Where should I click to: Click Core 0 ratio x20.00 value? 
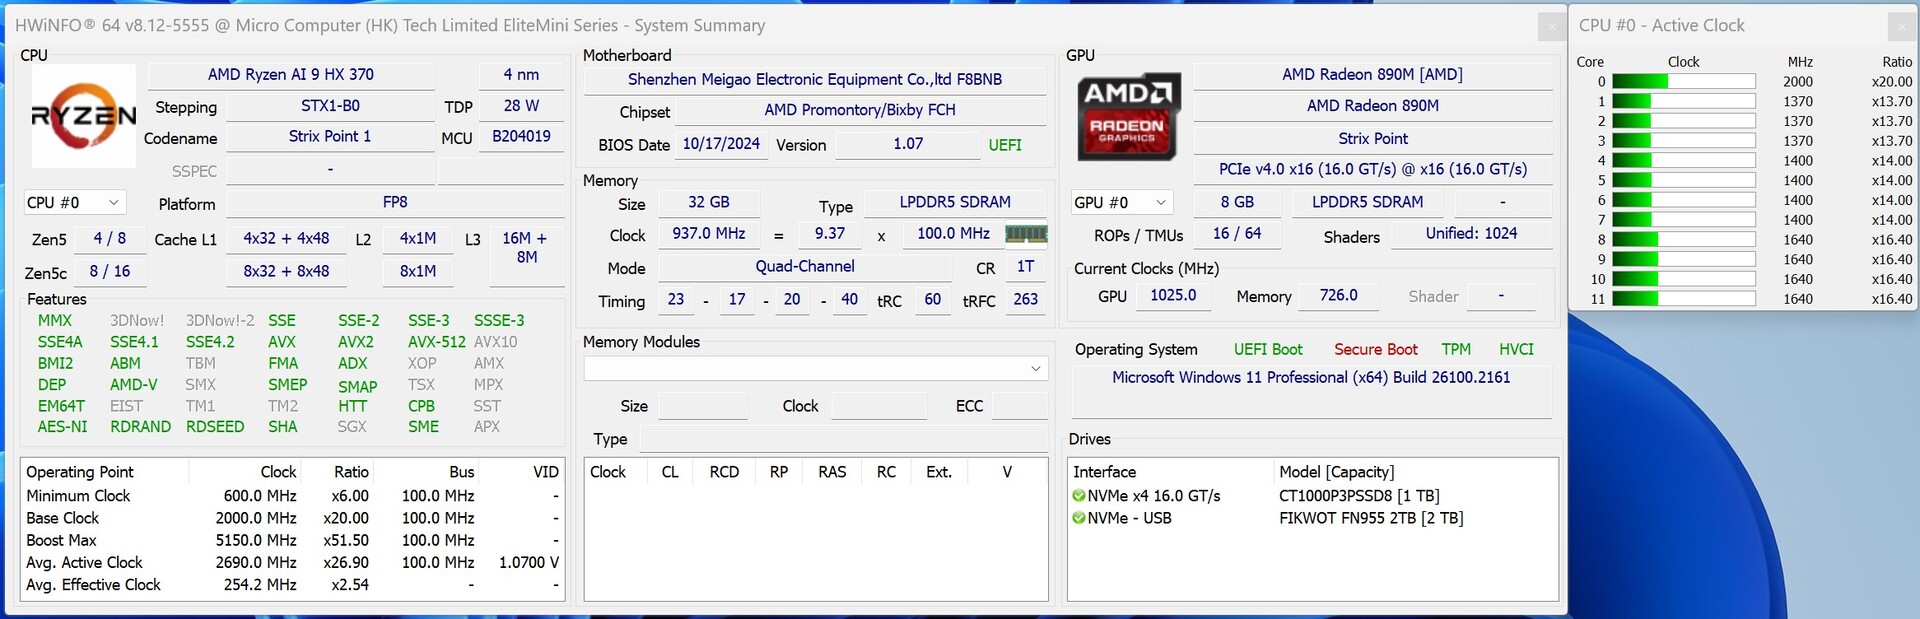(1891, 82)
